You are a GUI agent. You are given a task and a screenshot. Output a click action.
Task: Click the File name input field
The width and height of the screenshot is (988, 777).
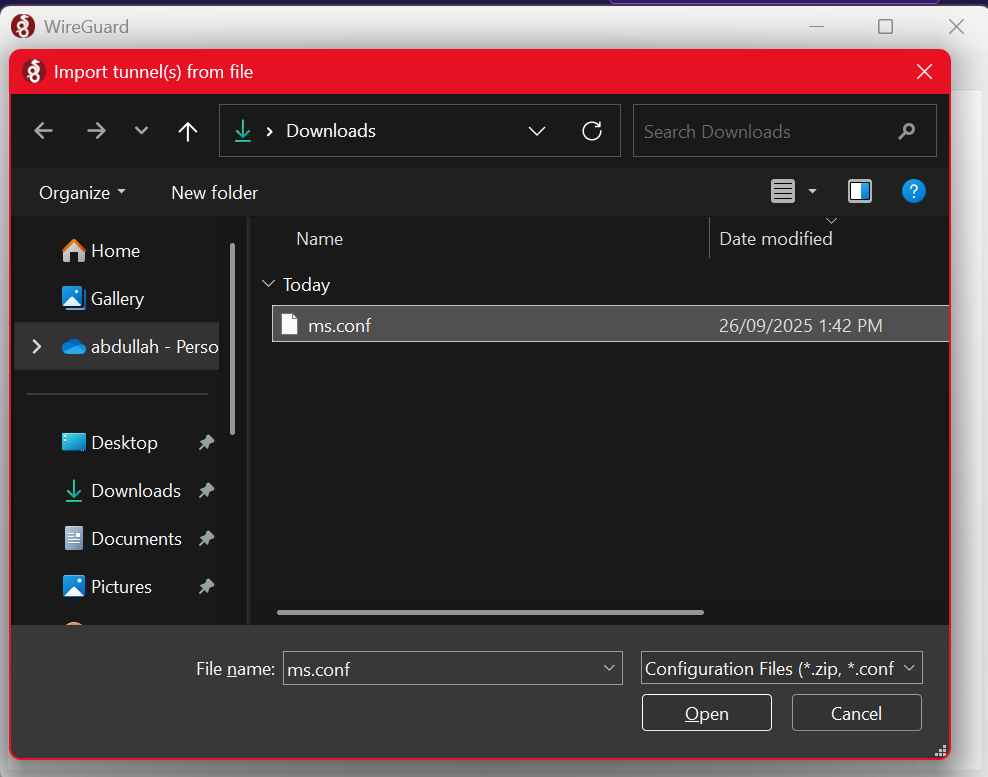point(440,669)
